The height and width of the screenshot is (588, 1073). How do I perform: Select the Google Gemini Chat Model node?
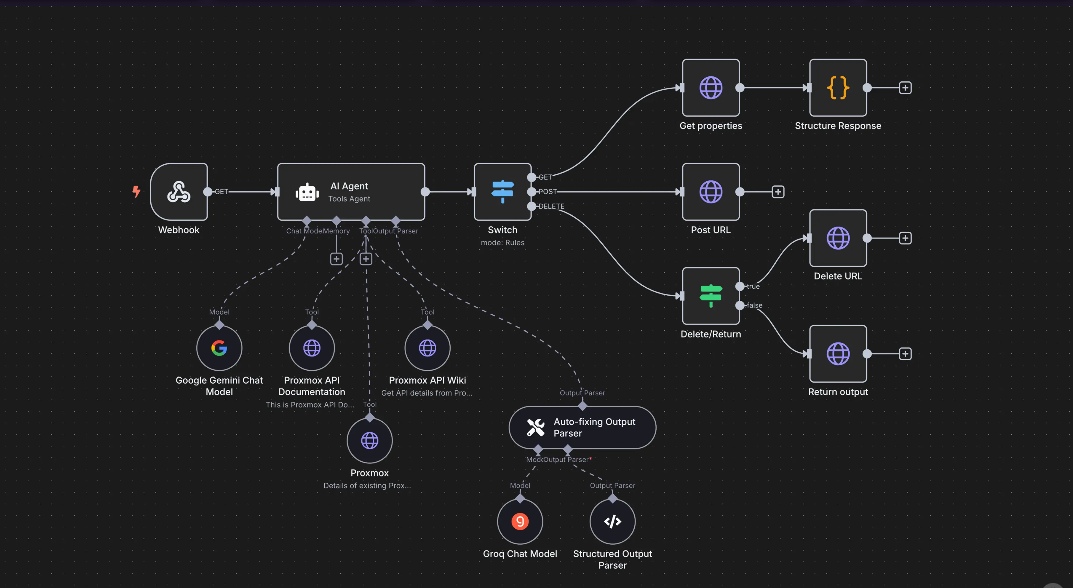[219, 348]
